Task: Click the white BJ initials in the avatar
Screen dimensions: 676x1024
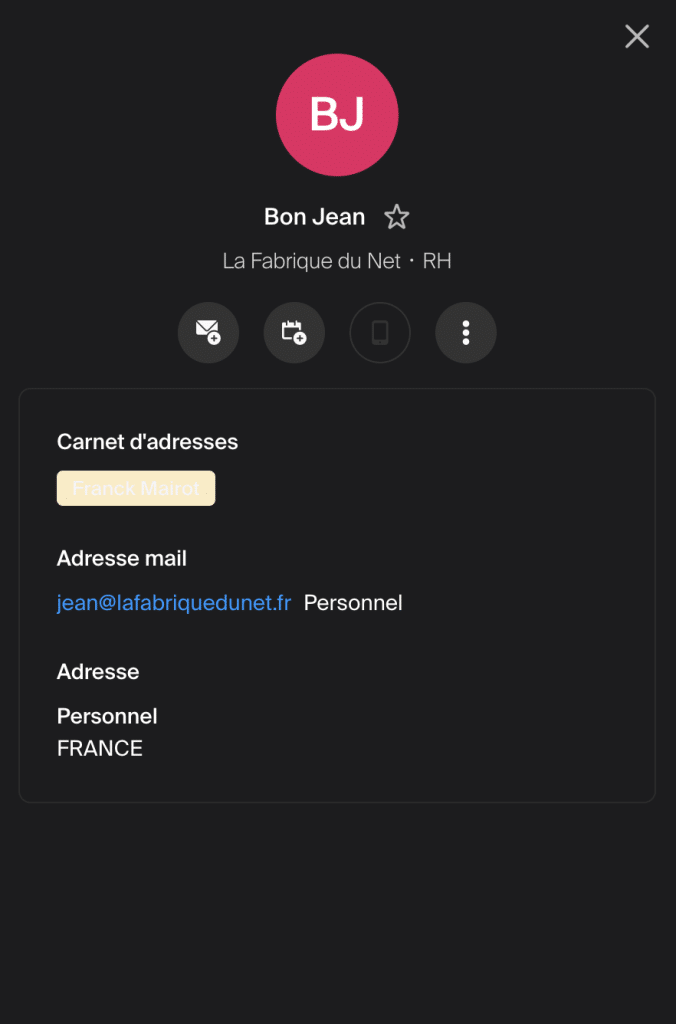Action: 337,115
